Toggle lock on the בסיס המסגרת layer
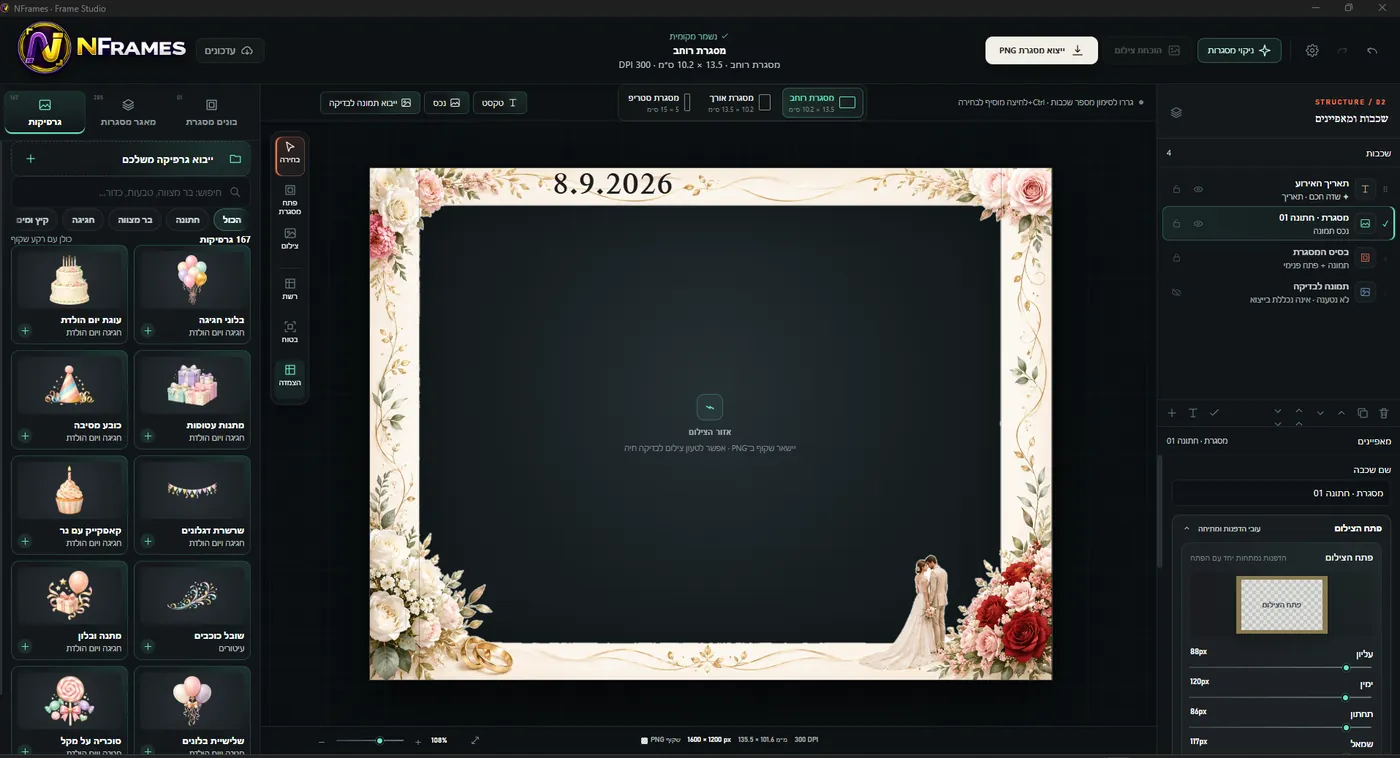The width and height of the screenshot is (1400, 758). point(1176,258)
